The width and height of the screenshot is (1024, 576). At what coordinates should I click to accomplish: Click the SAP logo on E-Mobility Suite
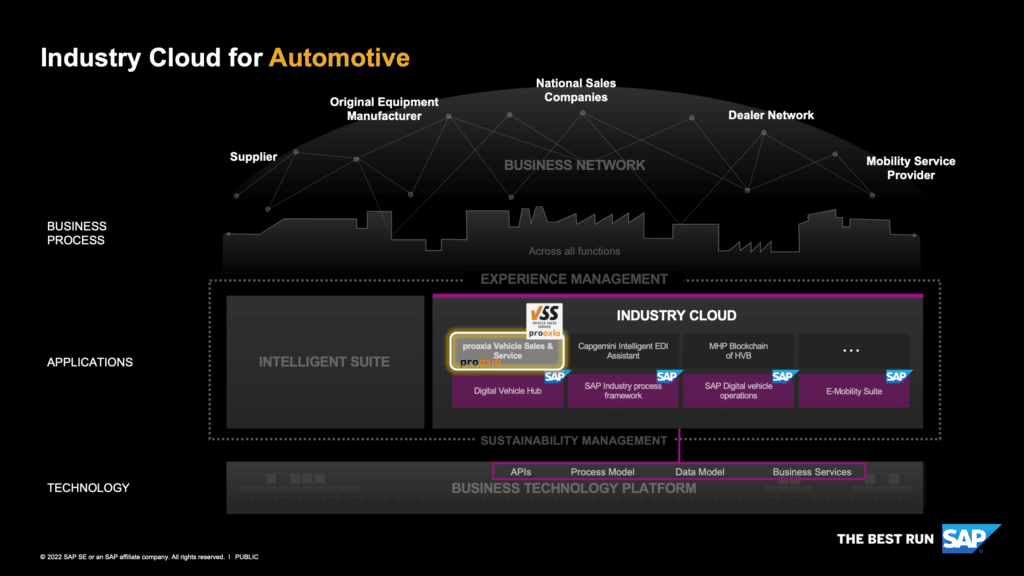point(897,377)
